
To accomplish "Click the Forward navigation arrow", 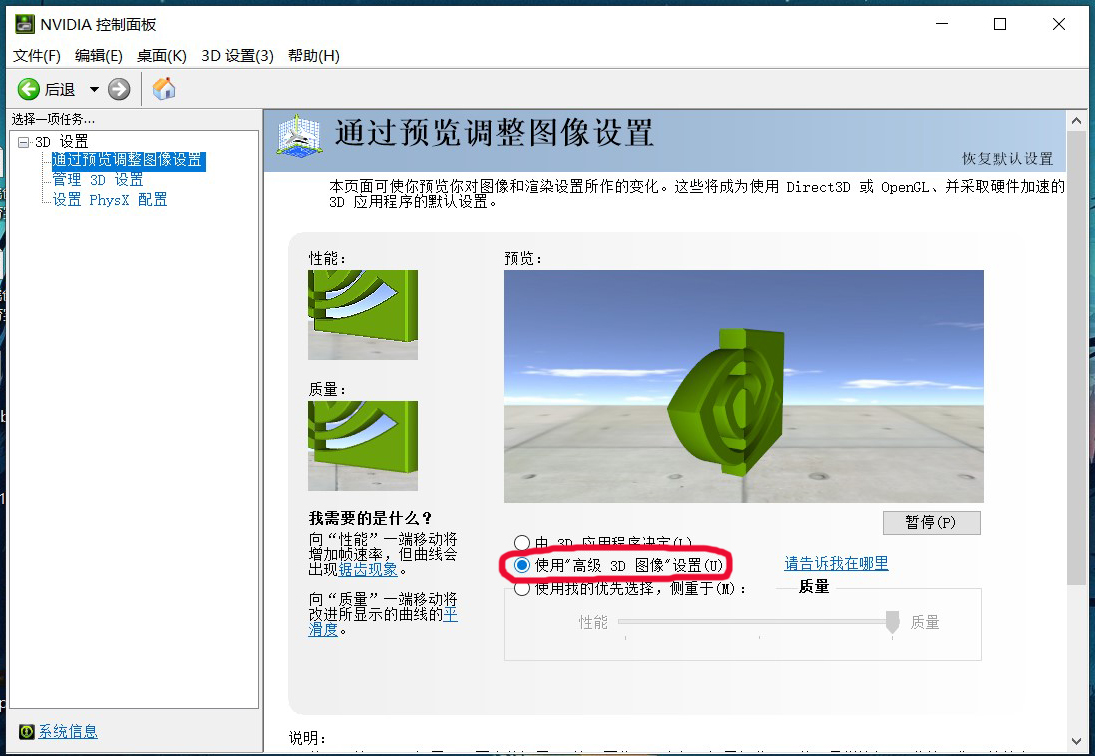I will pyautogui.click(x=118, y=88).
